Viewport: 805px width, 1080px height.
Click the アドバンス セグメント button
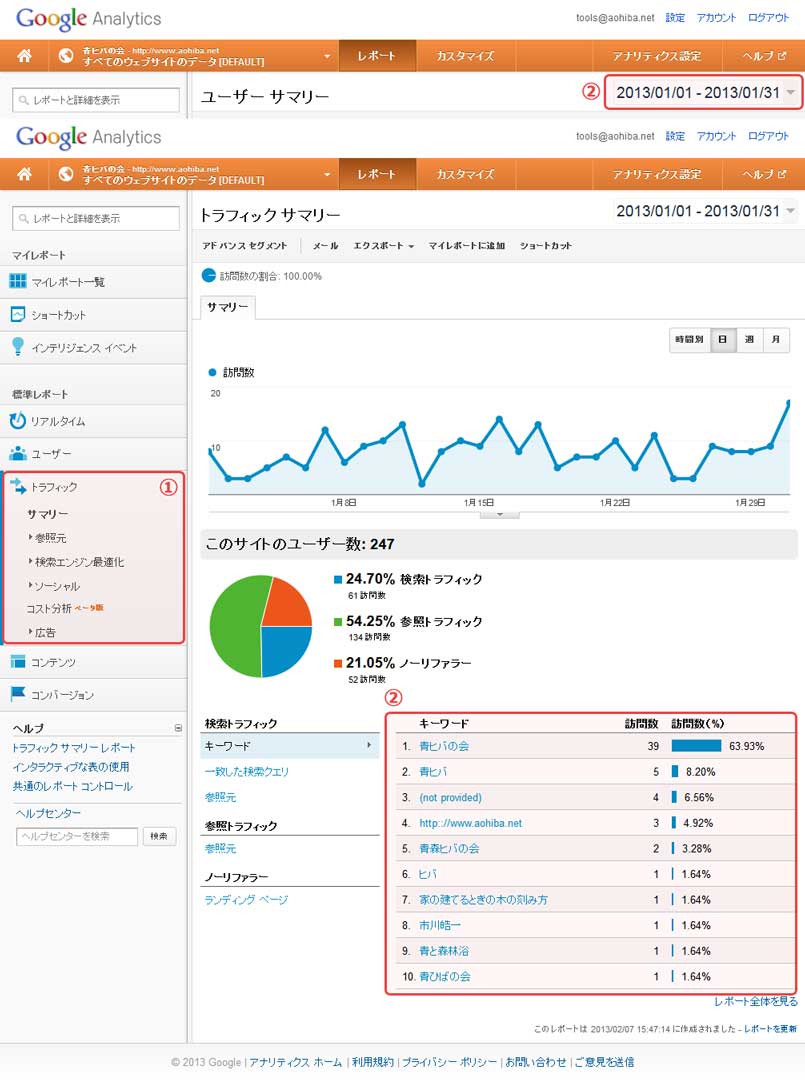[x=244, y=245]
